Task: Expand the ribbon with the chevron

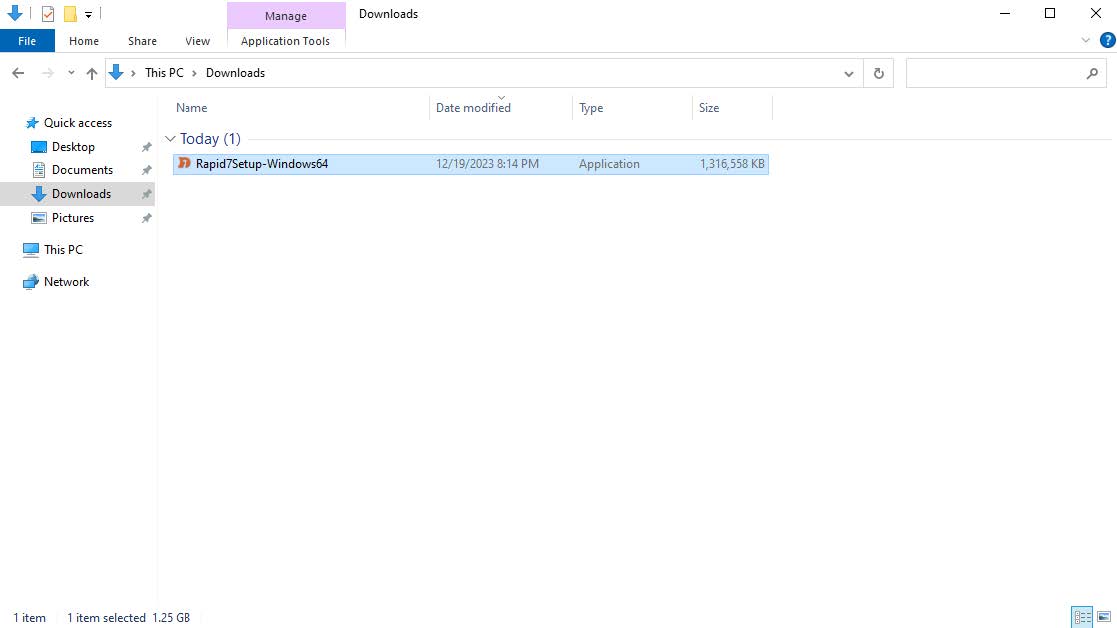Action: pyautogui.click(x=1085, y=41)
